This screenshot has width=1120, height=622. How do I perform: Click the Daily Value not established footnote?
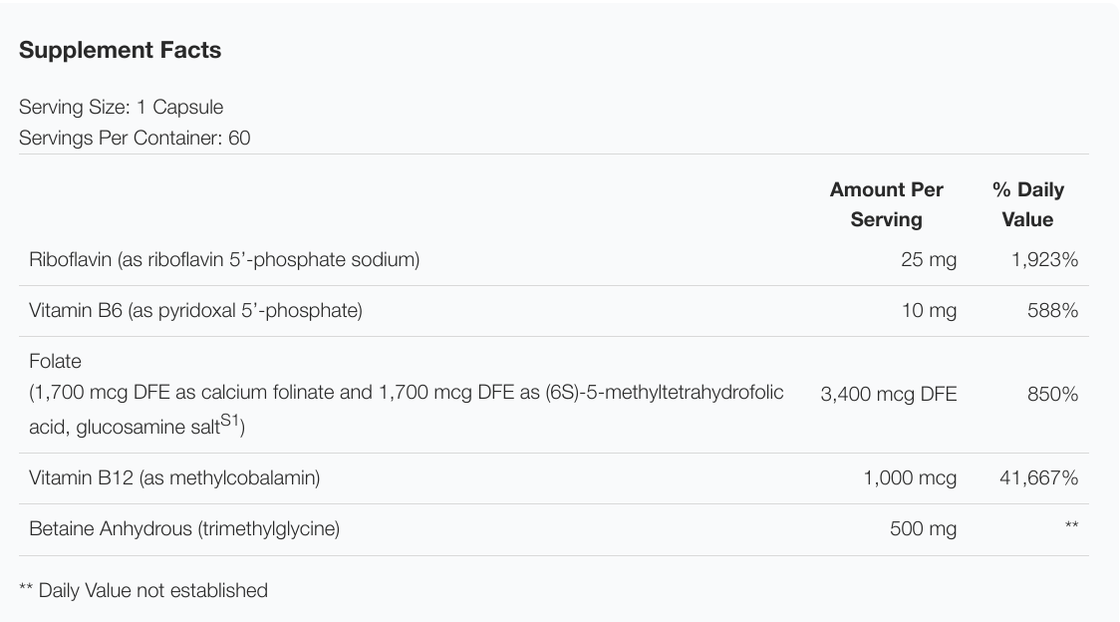(x=143, y=590)
